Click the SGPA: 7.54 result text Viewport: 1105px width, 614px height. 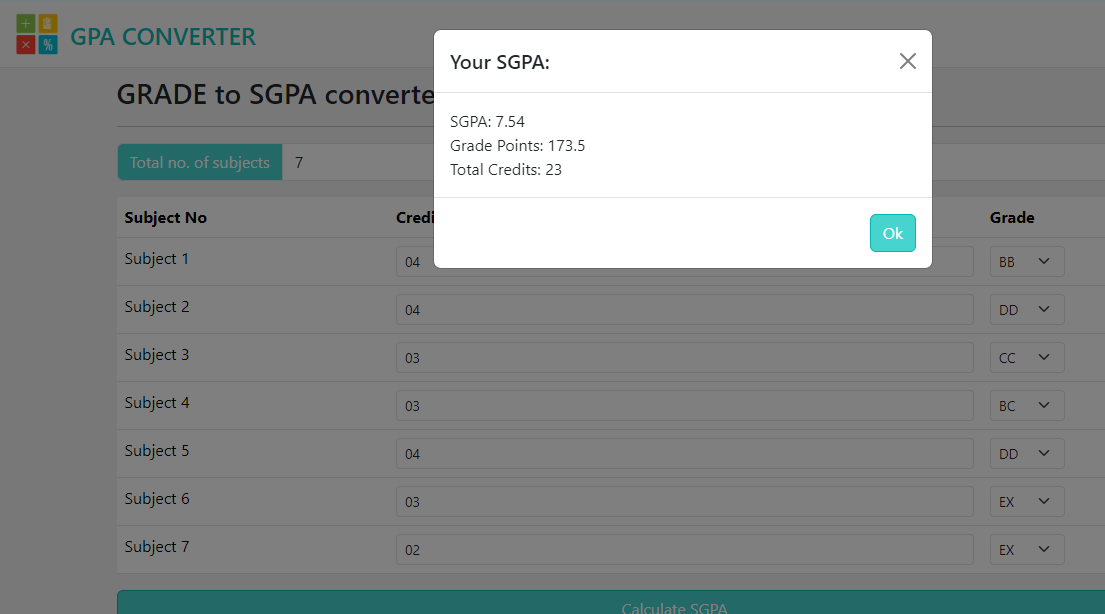tap(488, 121)
